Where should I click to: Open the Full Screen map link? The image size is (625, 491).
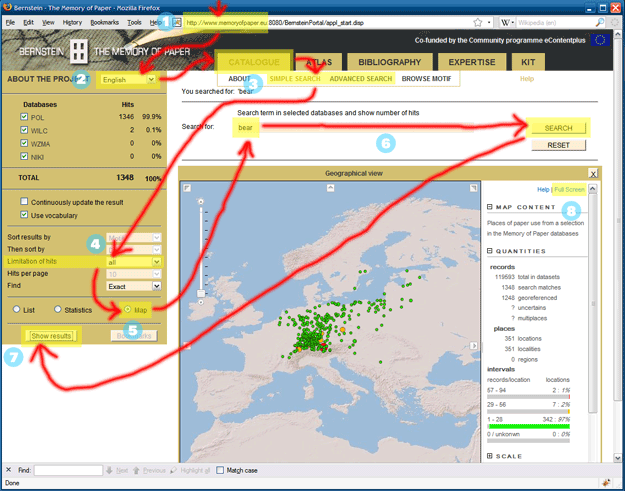tap(569, 190)
